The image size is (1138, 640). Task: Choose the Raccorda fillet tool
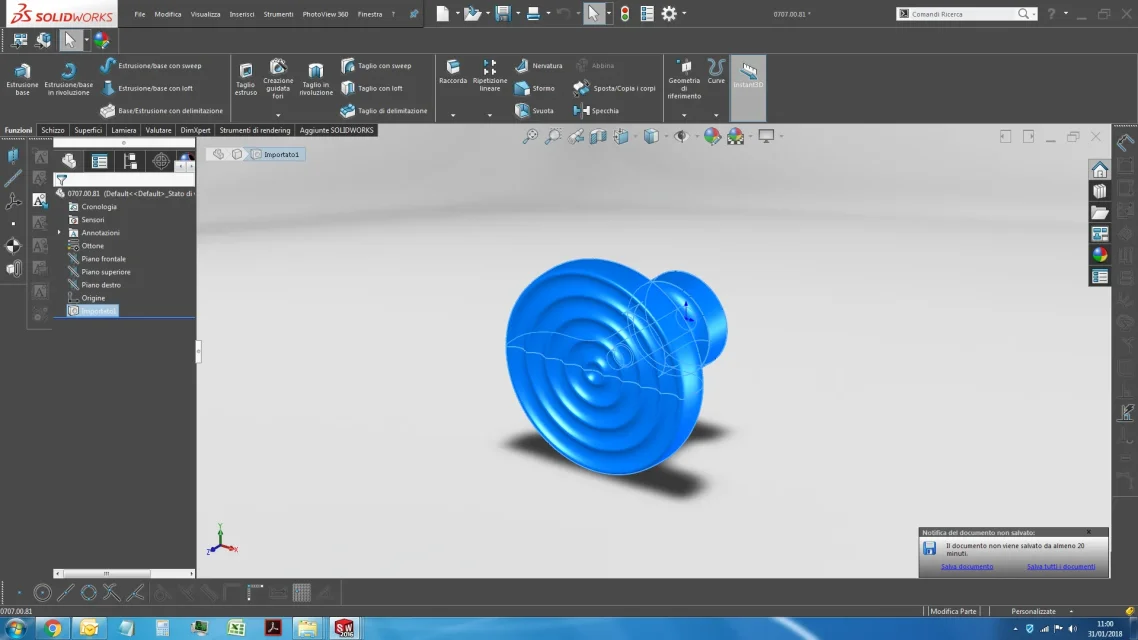coord(453,73)
